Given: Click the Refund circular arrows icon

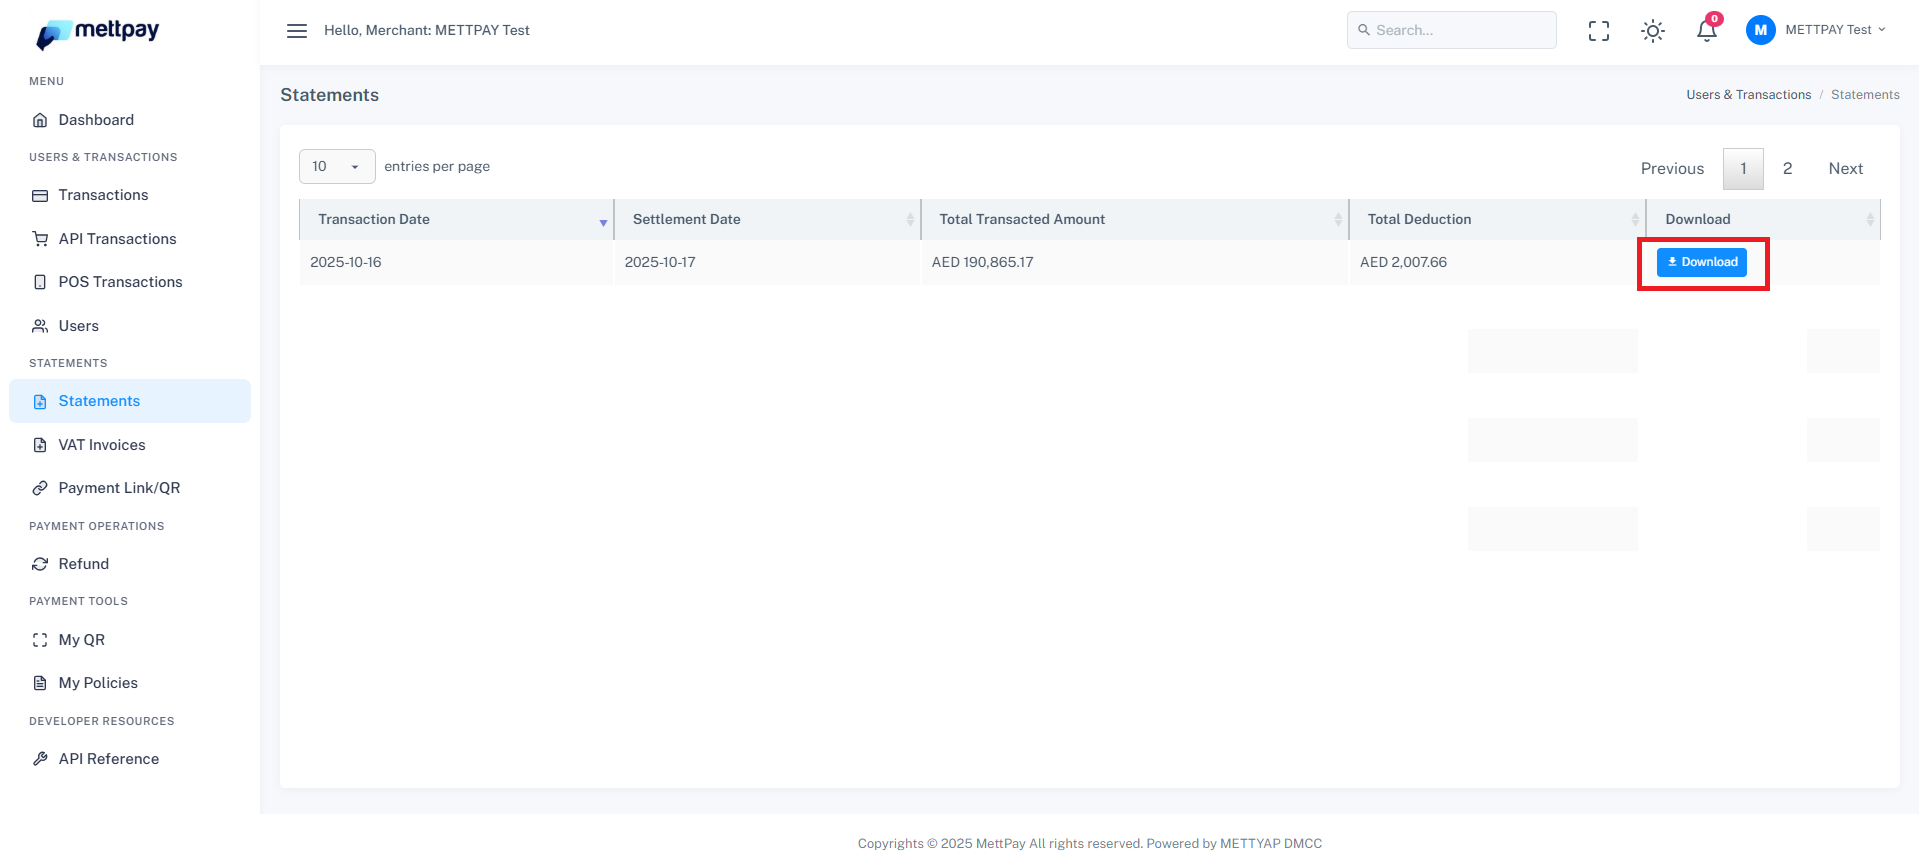Looking at the screenshot, I should coord(40,564).
